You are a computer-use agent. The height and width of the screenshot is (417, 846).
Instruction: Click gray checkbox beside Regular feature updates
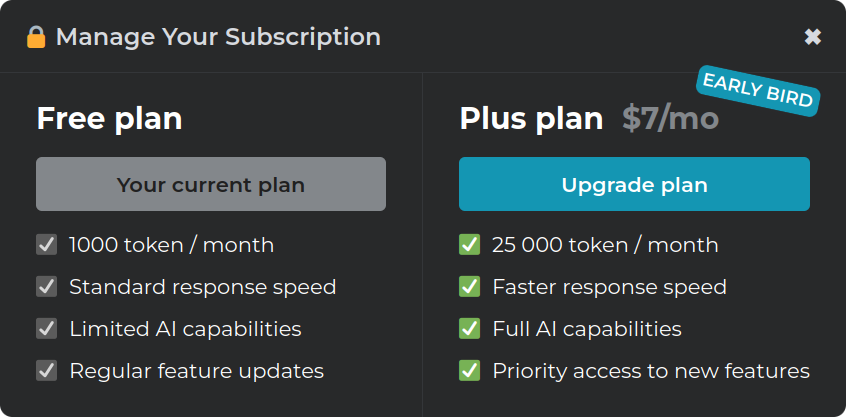(46, 371)
